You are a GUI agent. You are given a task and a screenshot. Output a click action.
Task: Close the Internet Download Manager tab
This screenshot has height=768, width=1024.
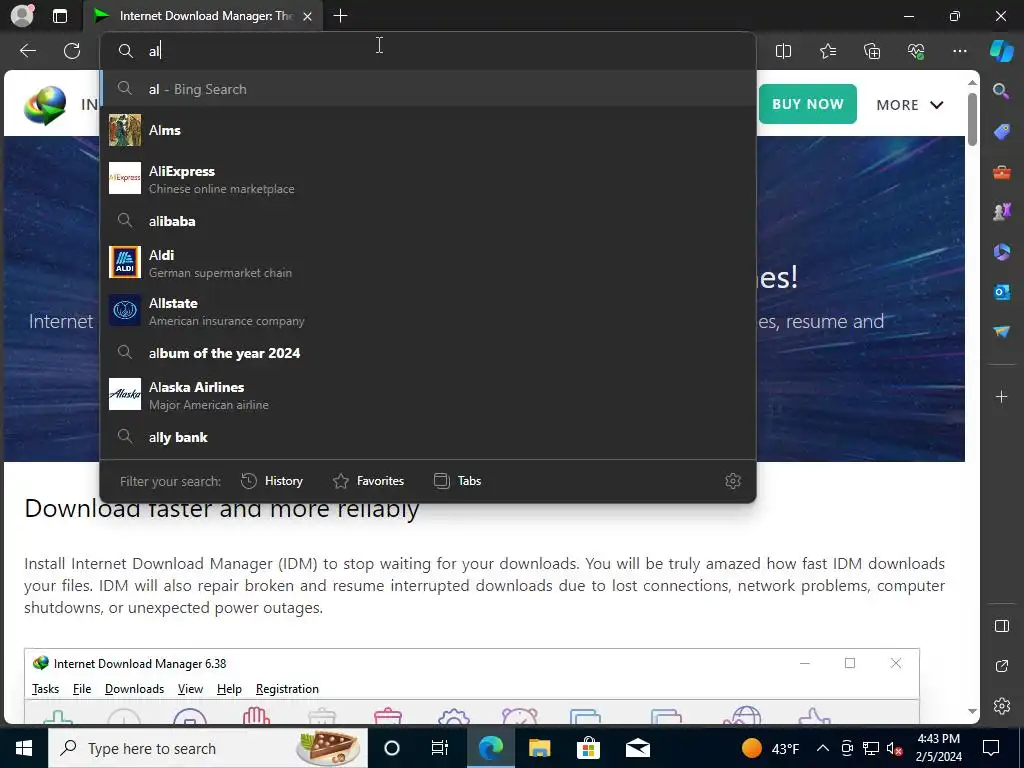tap(307, 16)
